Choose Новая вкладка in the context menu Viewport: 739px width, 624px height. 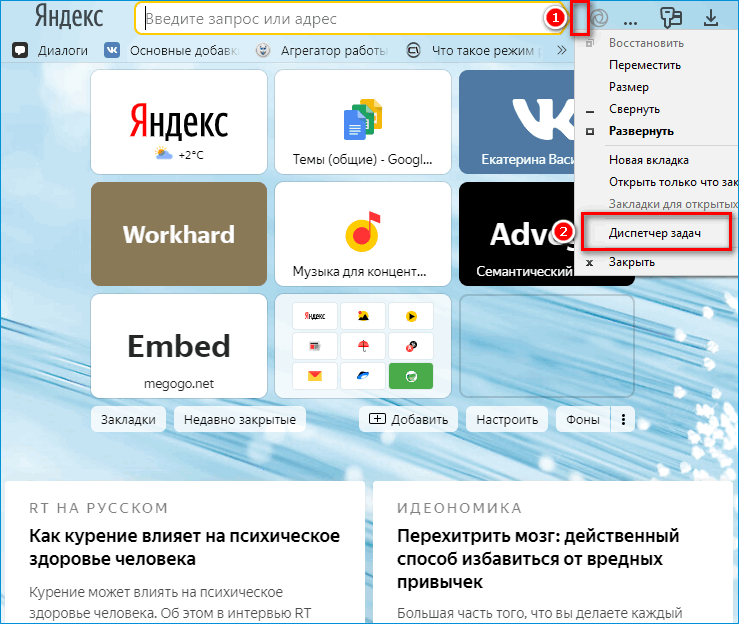(649, 160)
